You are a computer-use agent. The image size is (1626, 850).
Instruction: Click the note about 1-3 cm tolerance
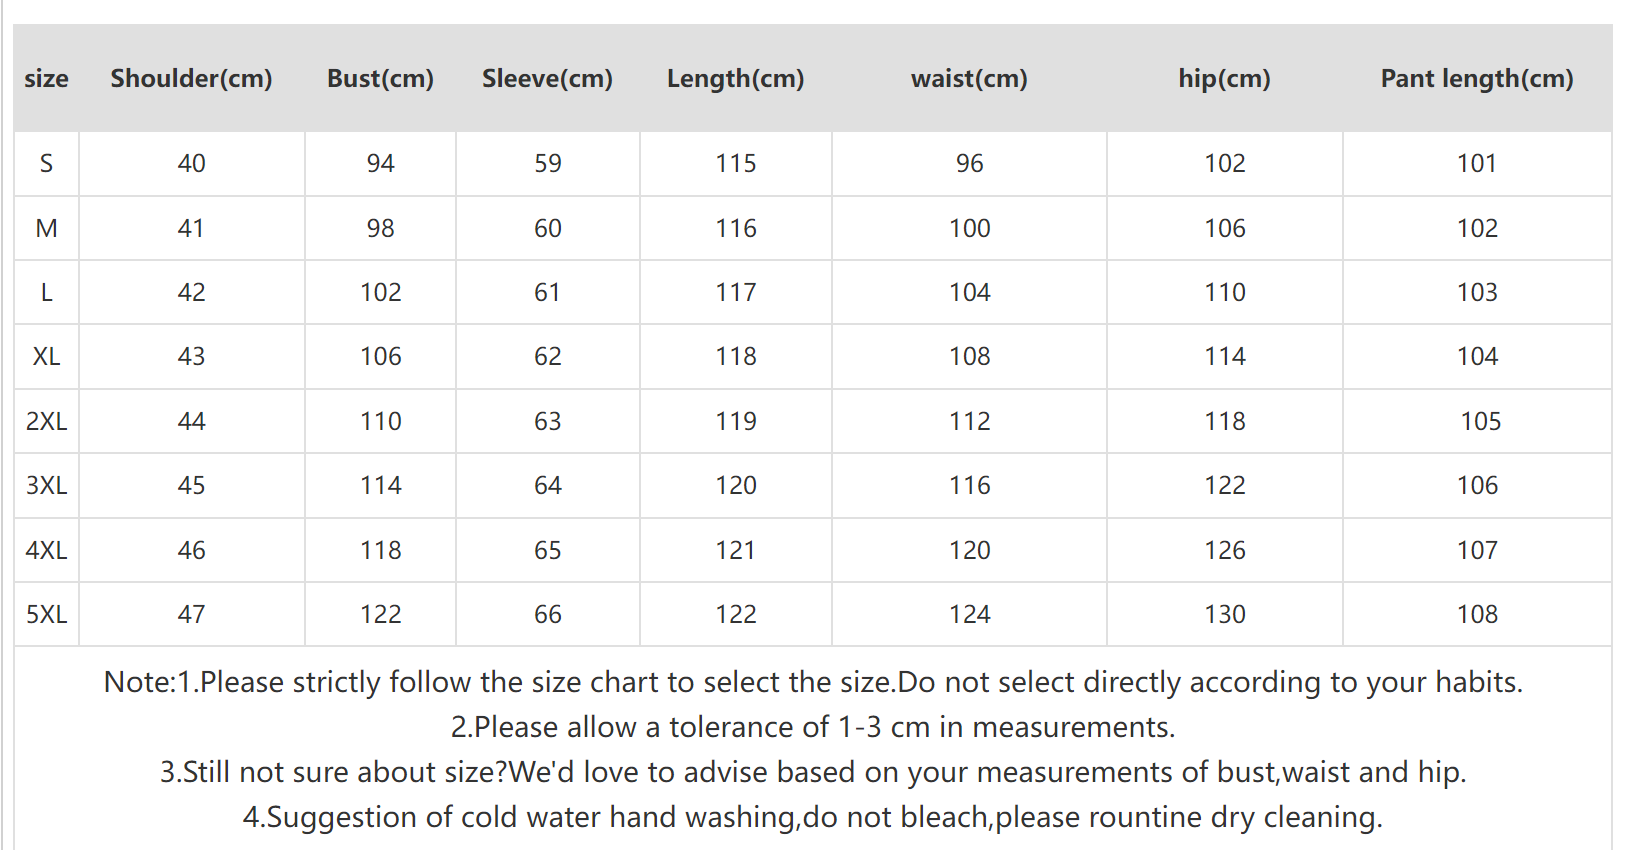[x=813, y=727]
